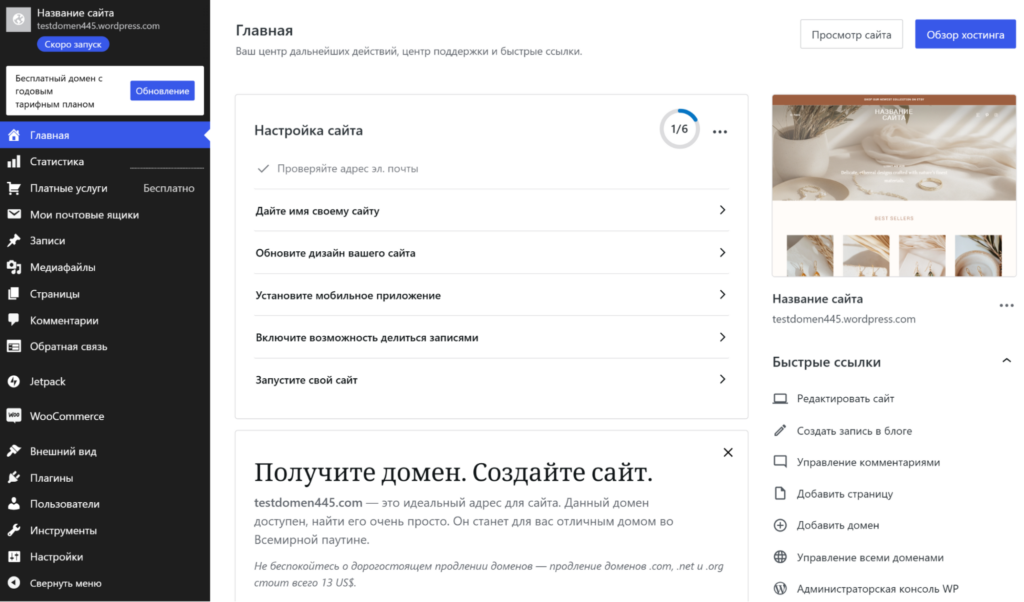Click the bar chart icon for Статистика
Viewport: 1024px width, 602px height.
click(x=14, y=161)
